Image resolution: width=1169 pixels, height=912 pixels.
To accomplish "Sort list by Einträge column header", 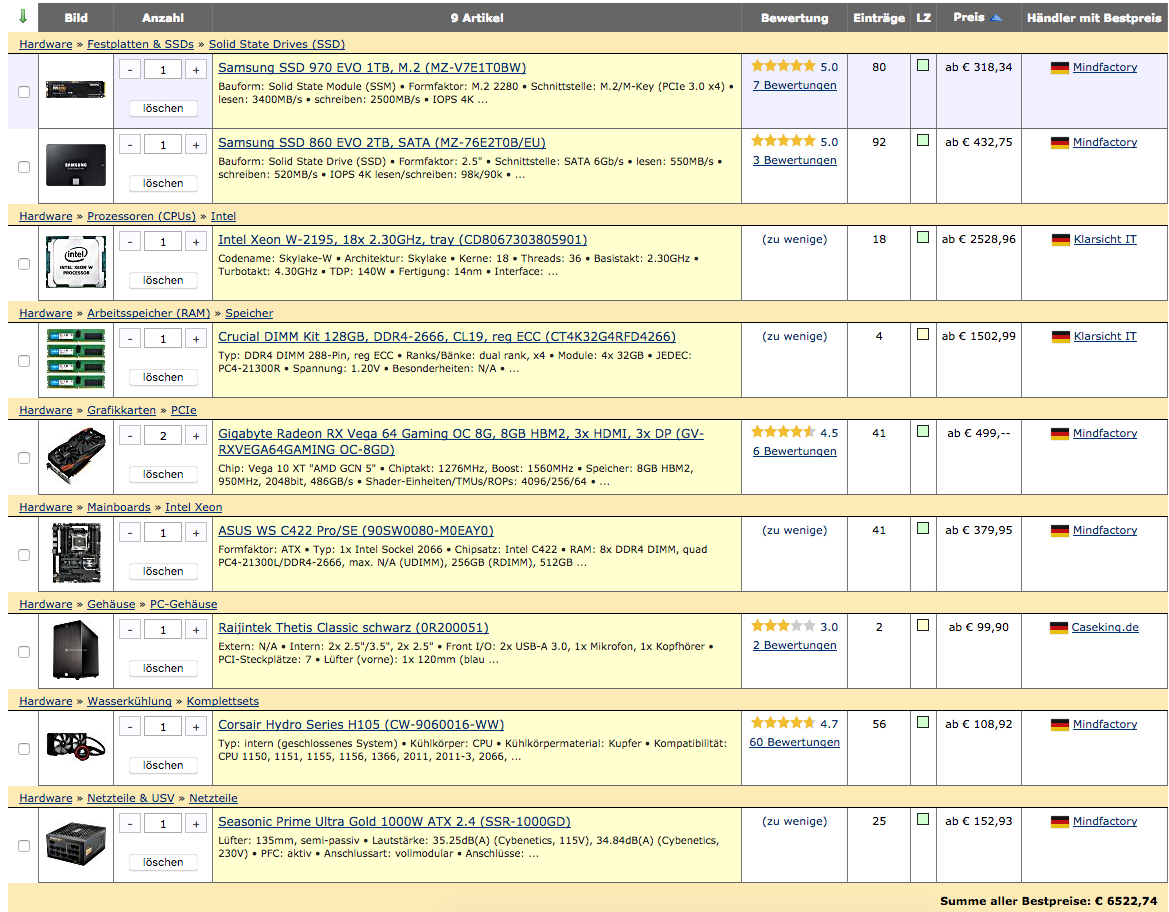I will [x=879, y=18].
